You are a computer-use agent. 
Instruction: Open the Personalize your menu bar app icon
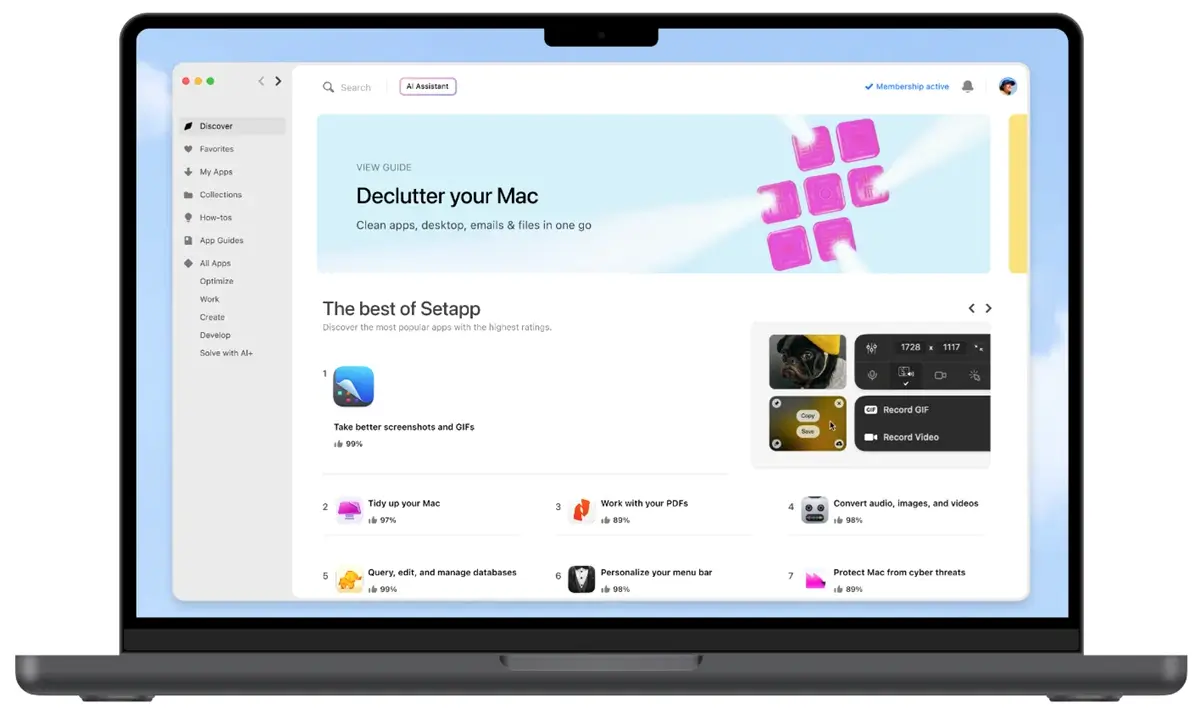[582, 579]
